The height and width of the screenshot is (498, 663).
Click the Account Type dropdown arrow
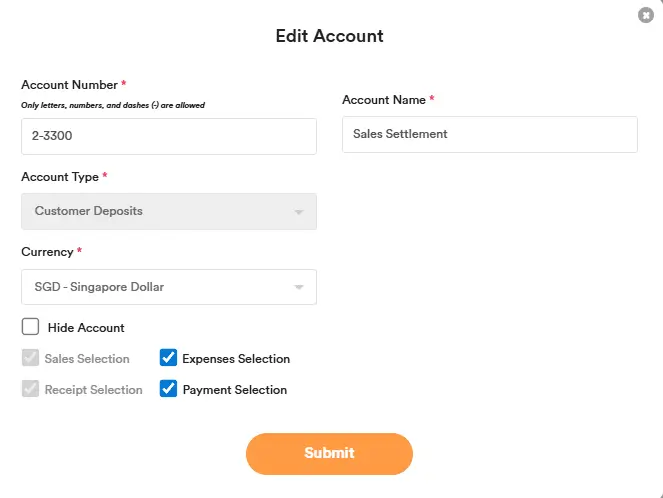pyautogui.click(x=298, y=212)
